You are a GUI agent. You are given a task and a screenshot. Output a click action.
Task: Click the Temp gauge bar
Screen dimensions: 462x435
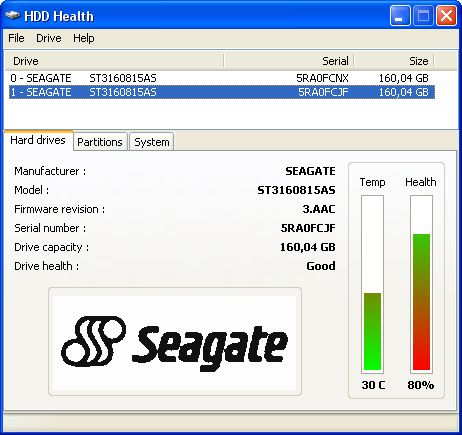(373, 284)
